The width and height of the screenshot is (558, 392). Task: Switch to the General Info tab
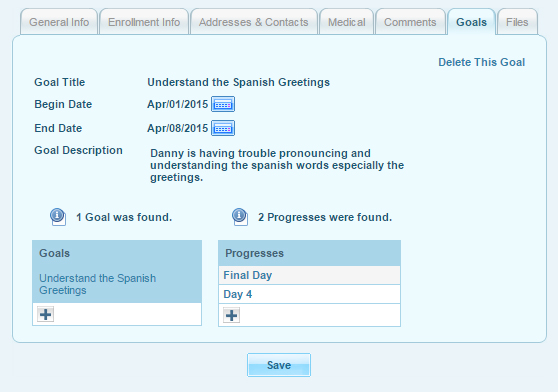coord(59,22)
